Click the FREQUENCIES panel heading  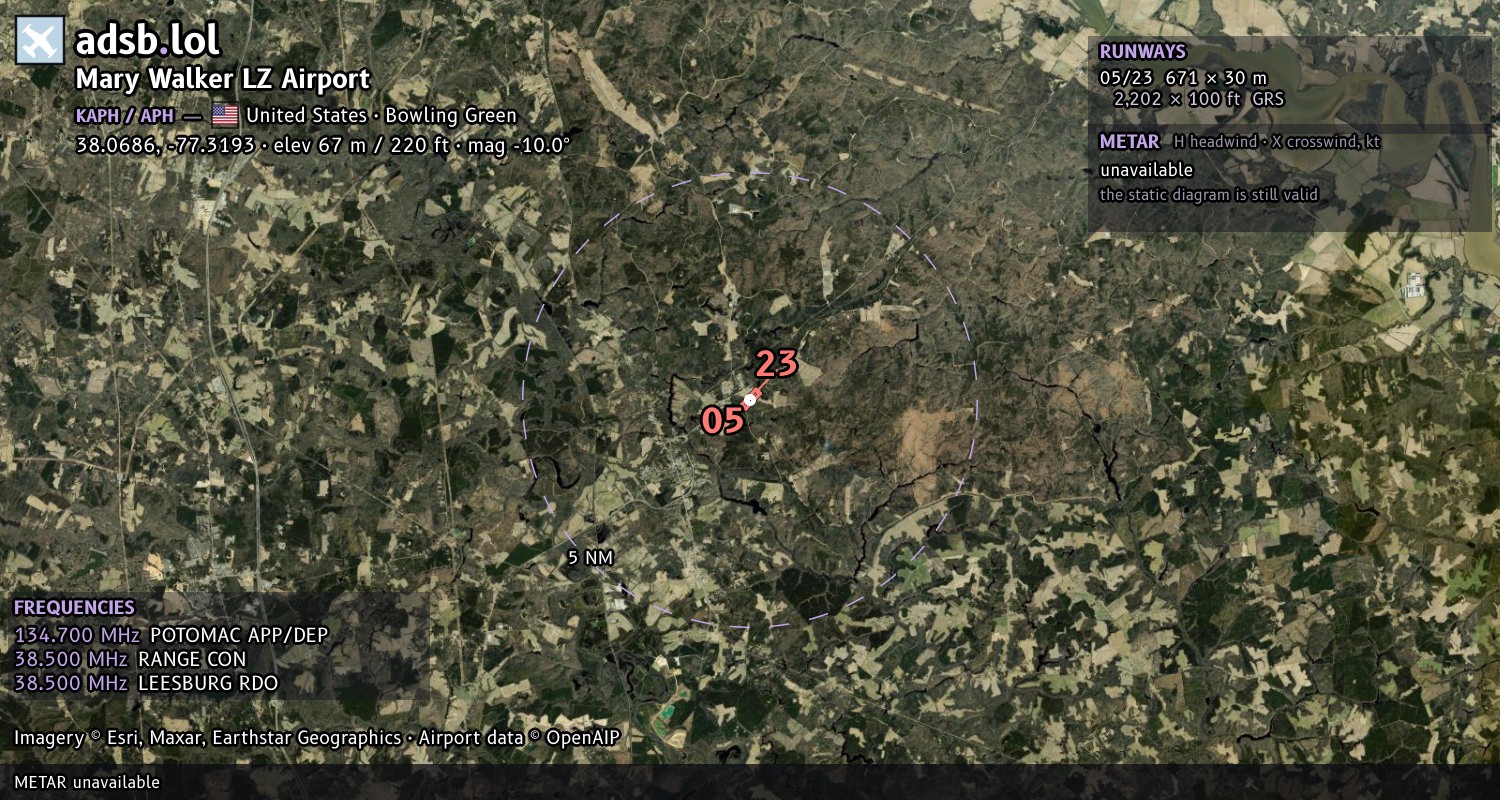click(x=74, y=608)
